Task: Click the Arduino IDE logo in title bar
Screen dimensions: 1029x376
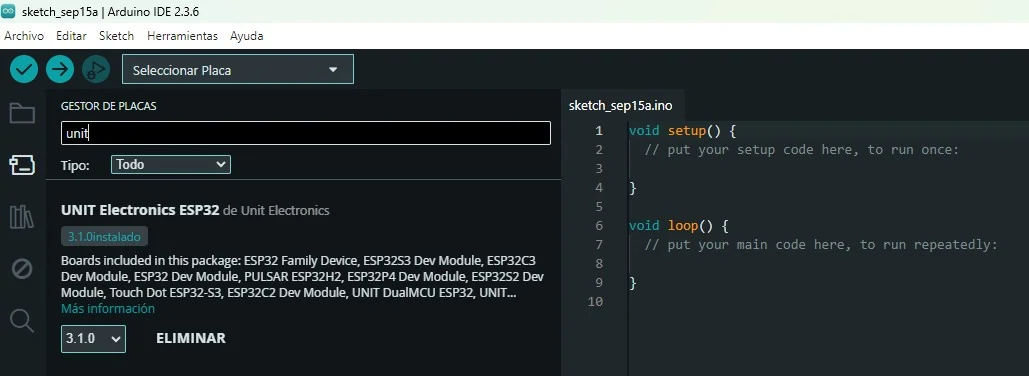Action: point(9,11)
